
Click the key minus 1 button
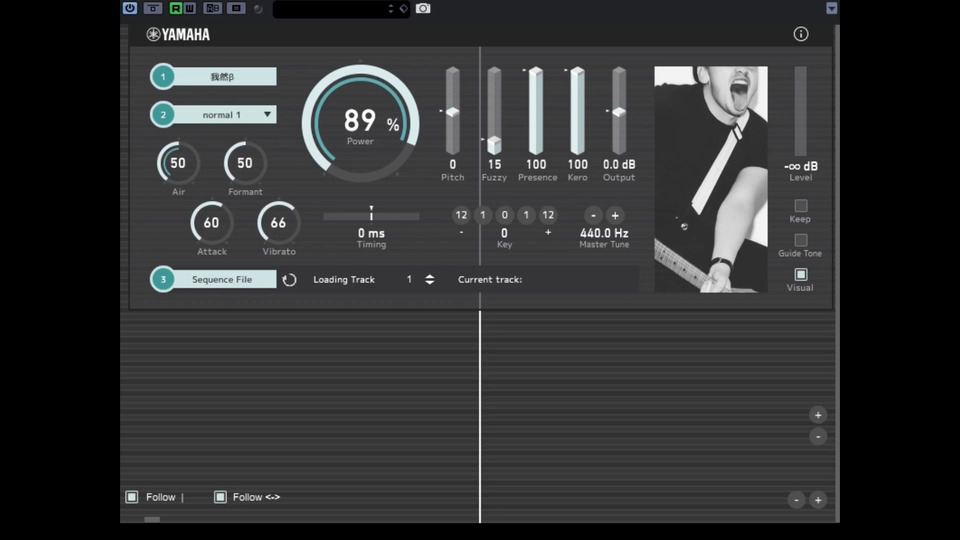(482, 215)
